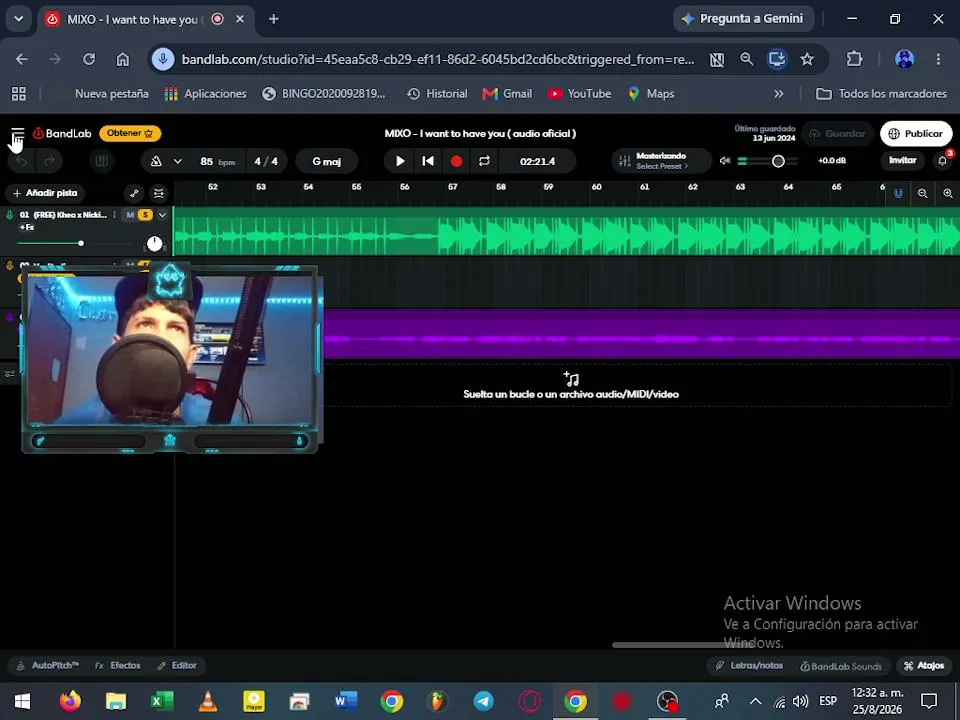Toggle the automation view icon
The height and width of the screenshot is (720, 960).
tap(134, 193)
